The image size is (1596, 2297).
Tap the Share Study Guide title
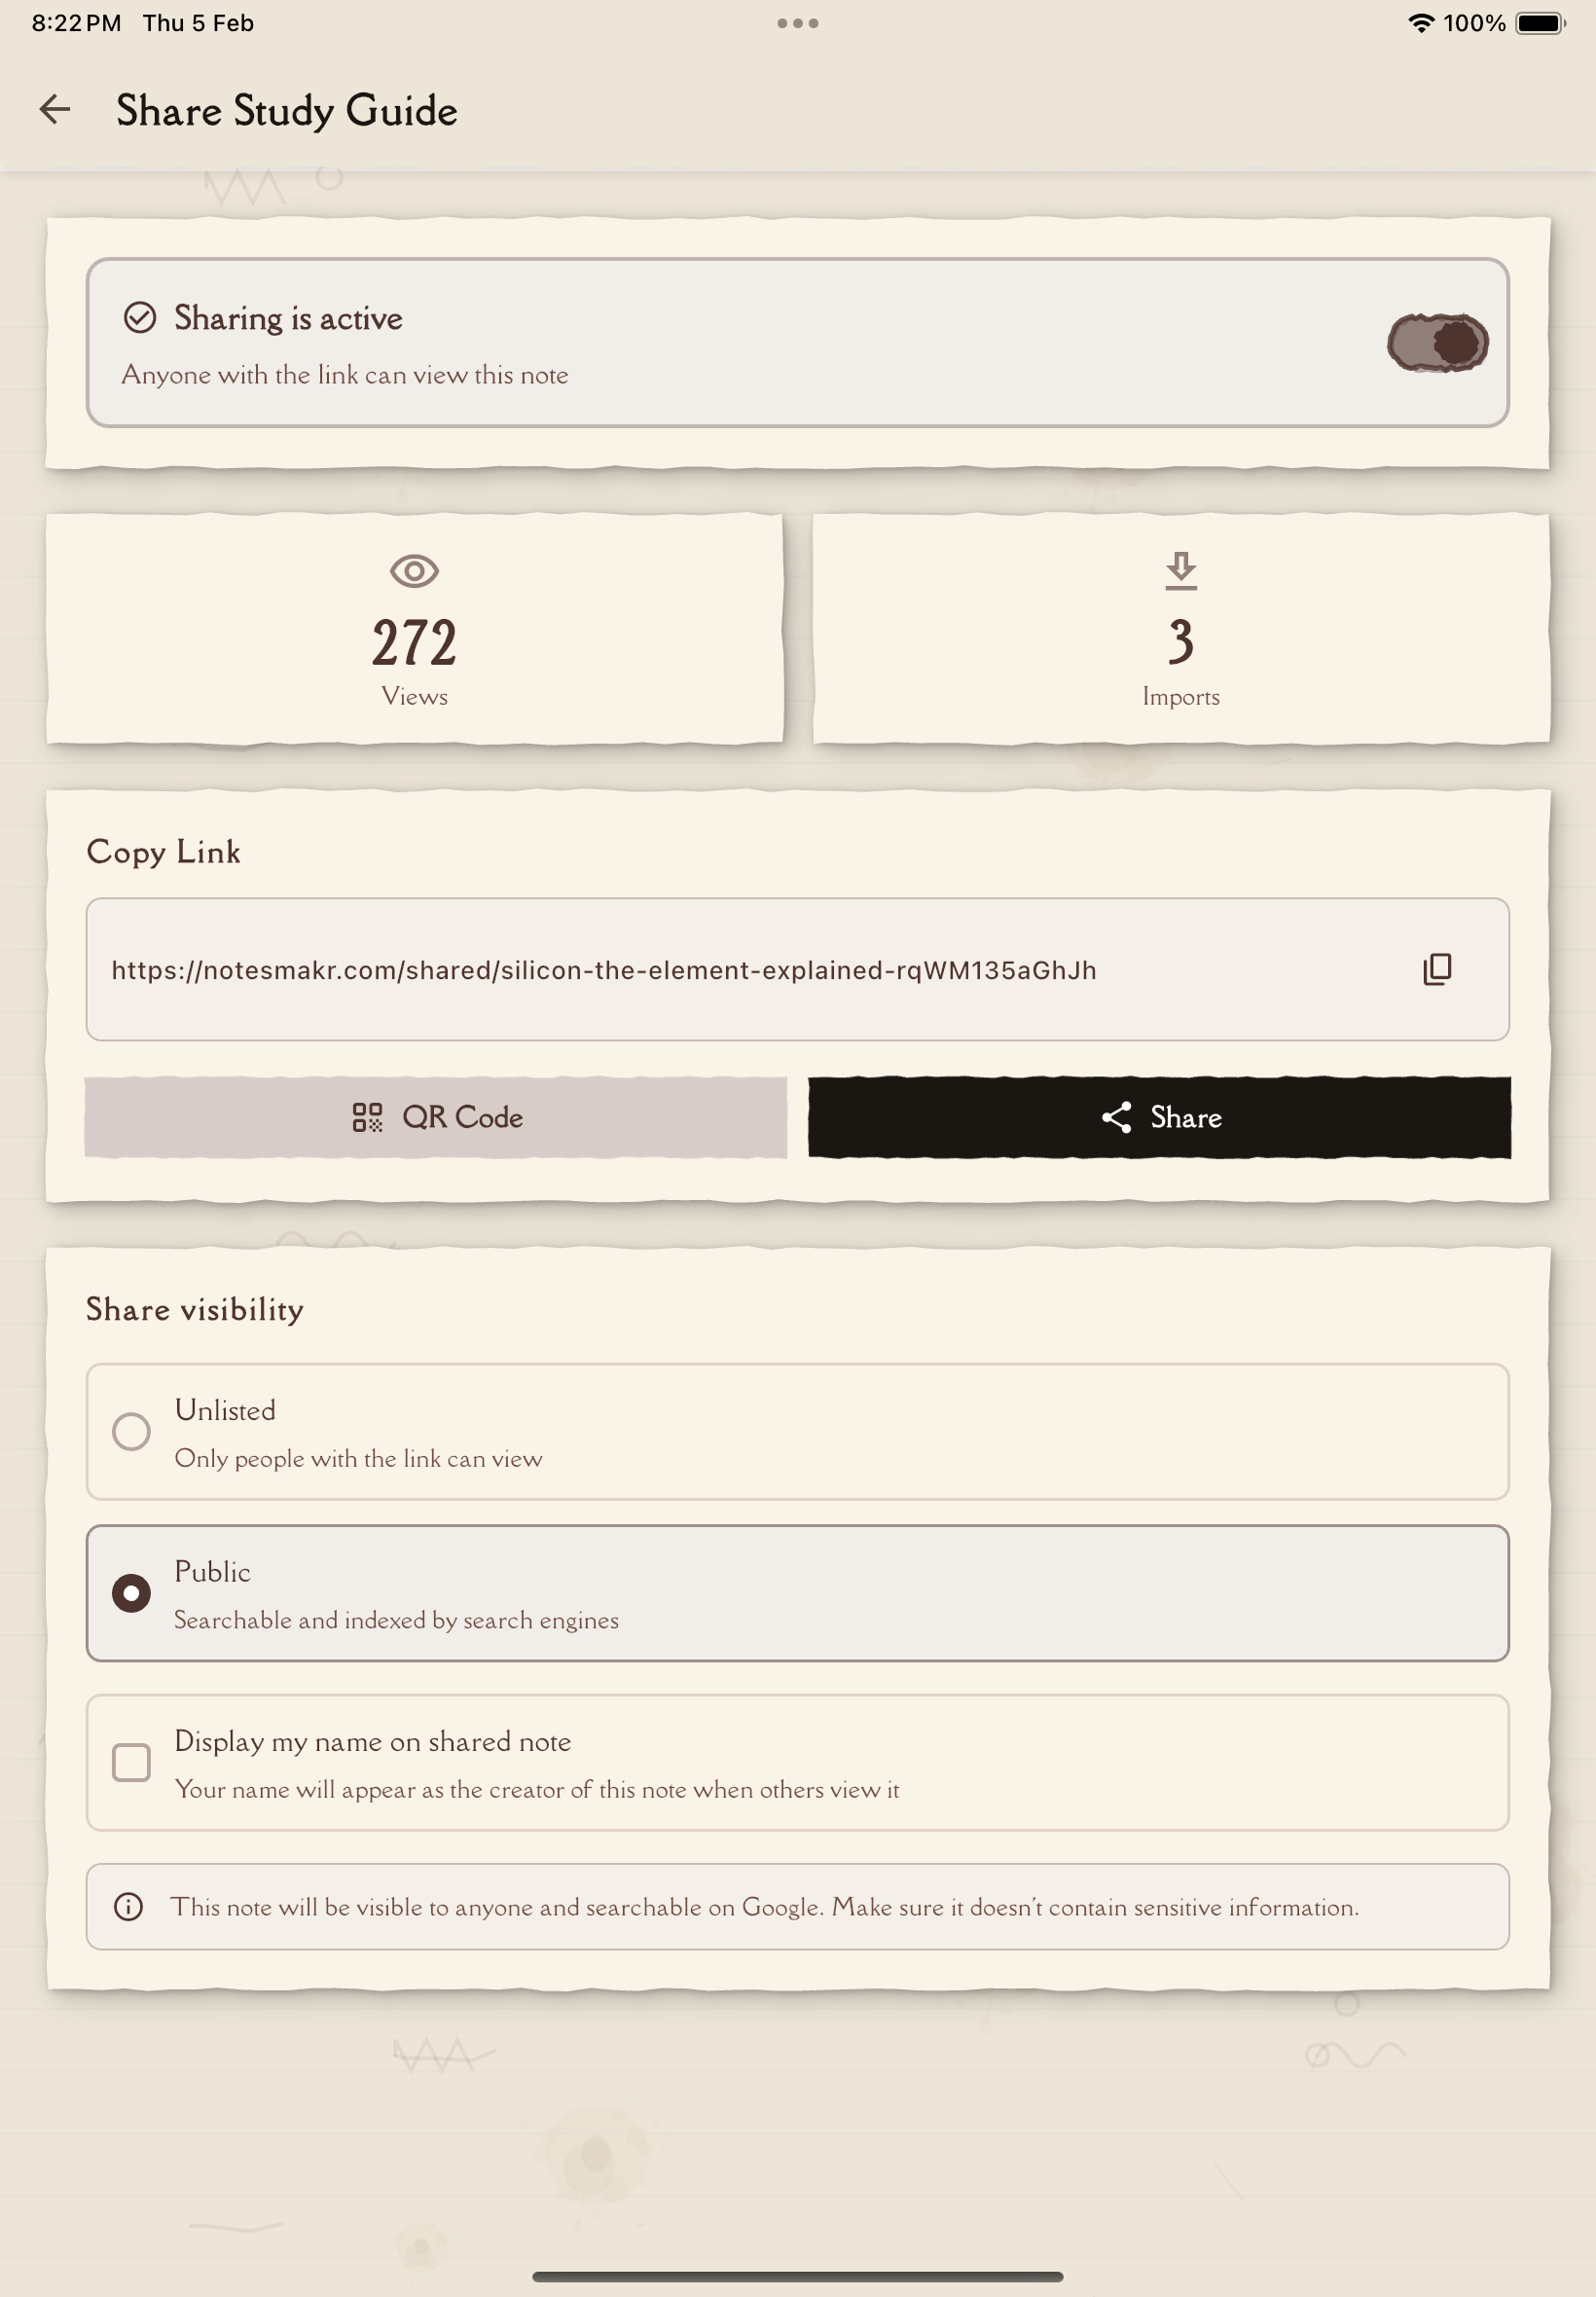287,110
